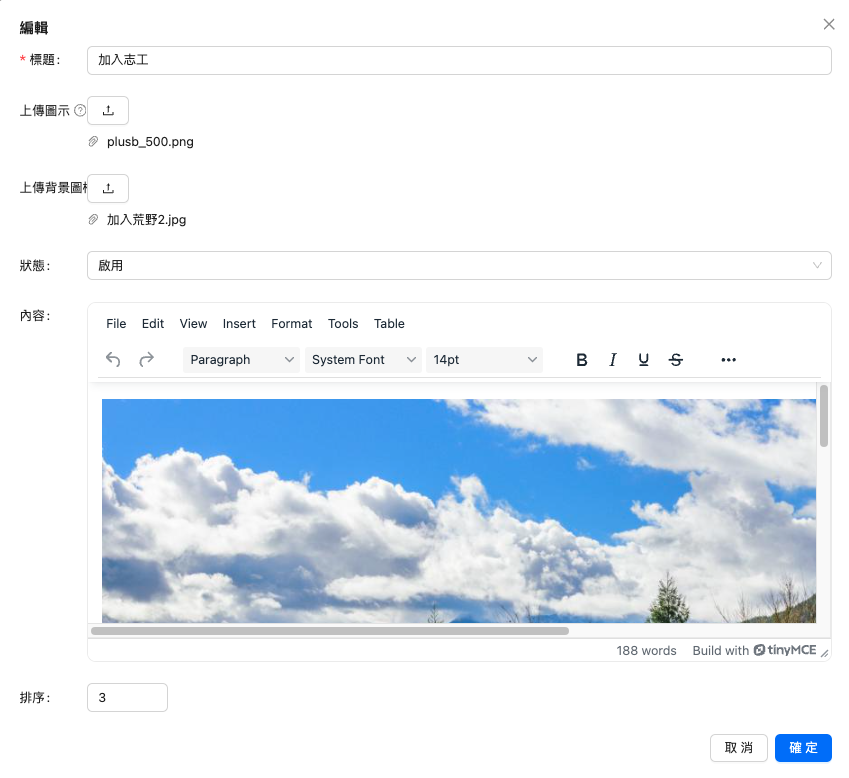Click the help icon beside 上傳圖示
Image resolution: width=849 pixels, height=778 pixels.
(80, 111)
